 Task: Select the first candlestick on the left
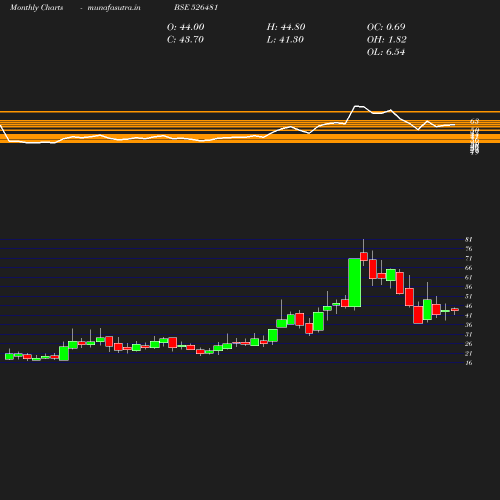point(9,356)
